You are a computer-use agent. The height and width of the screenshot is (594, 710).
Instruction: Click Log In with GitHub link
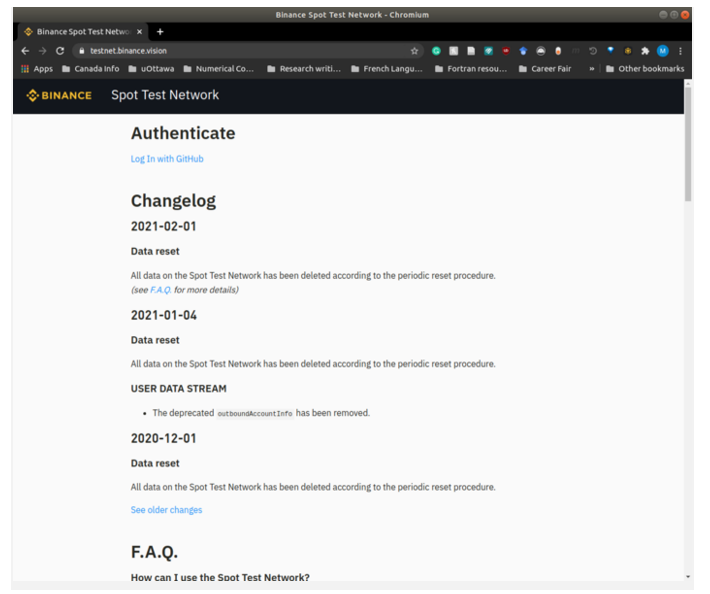pyautogui.click(x=167, y=159)
